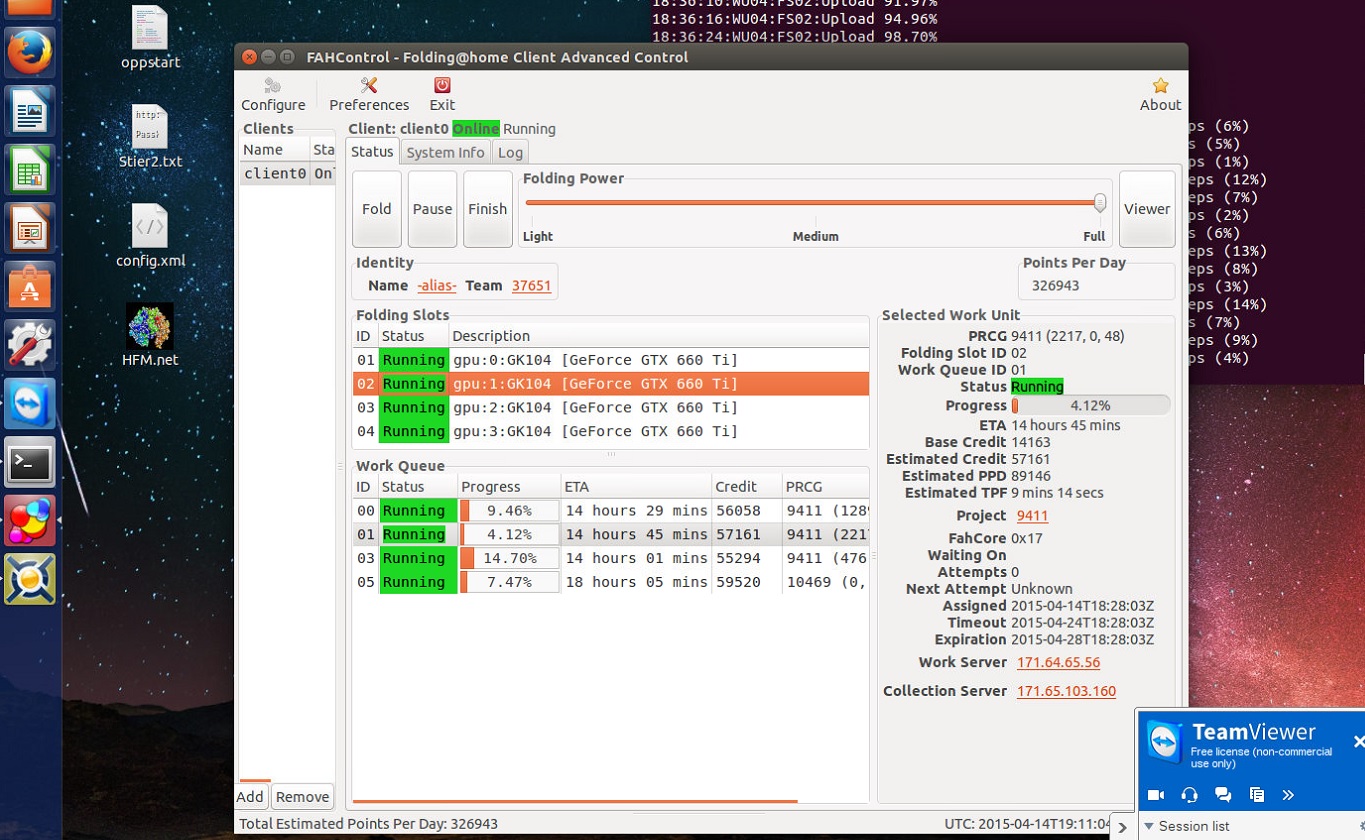Image resolution: width=1365 pixels, height=840 pixels.
Task: Click the TeamViewer headset audio icon
Action: coord(1189,795)
